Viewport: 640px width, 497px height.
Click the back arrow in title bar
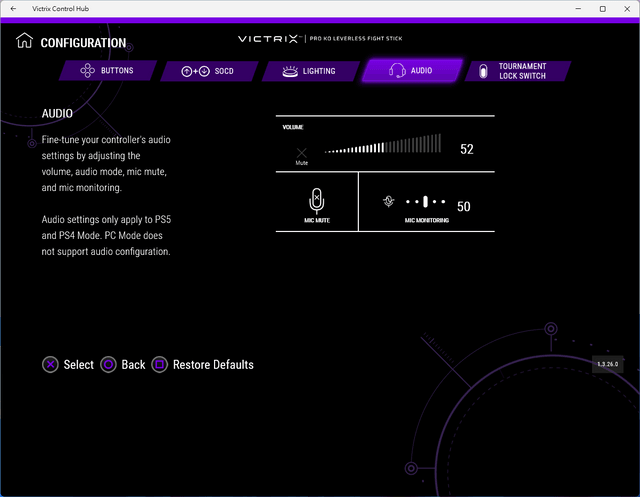13,9
